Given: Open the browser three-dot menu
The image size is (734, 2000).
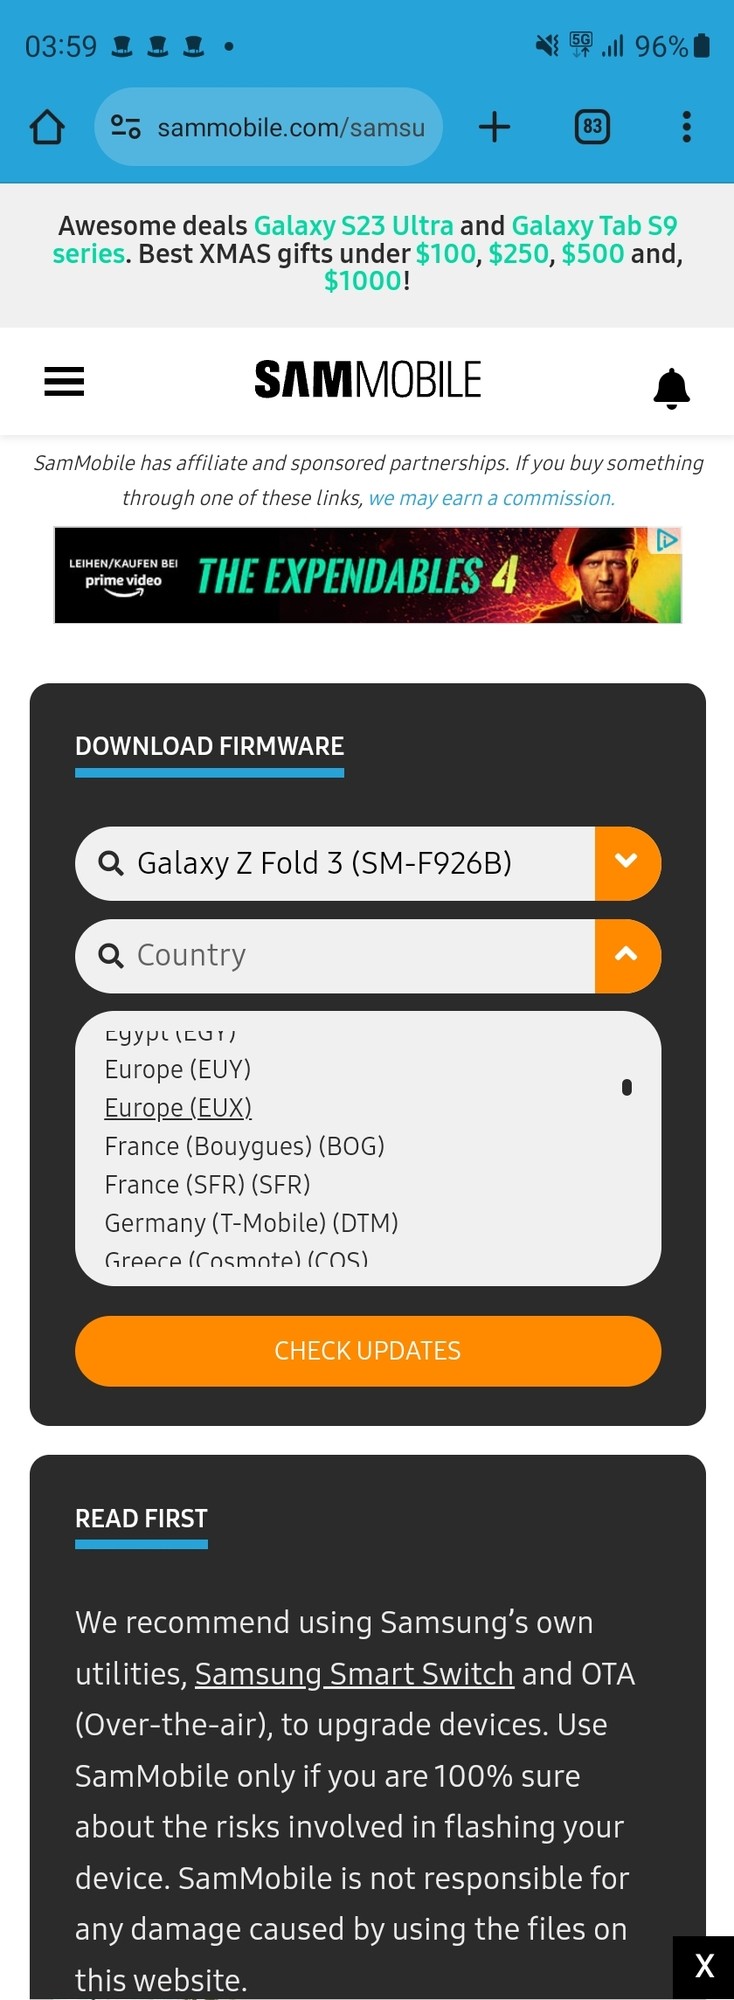Looking at the screenshot, I should tap(686, 127).
